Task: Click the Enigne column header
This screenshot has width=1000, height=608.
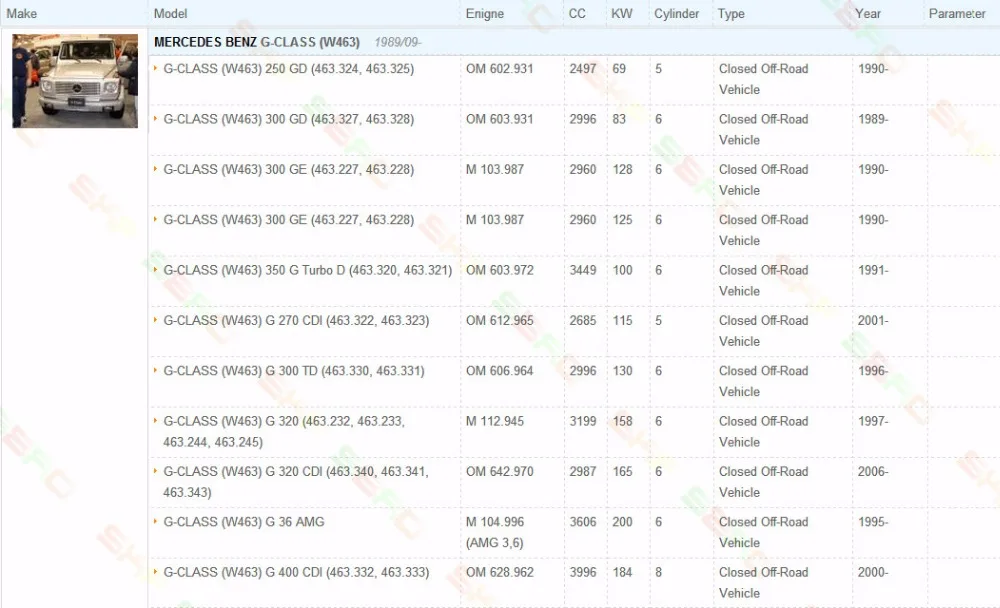Action: (x=485, y=13)
